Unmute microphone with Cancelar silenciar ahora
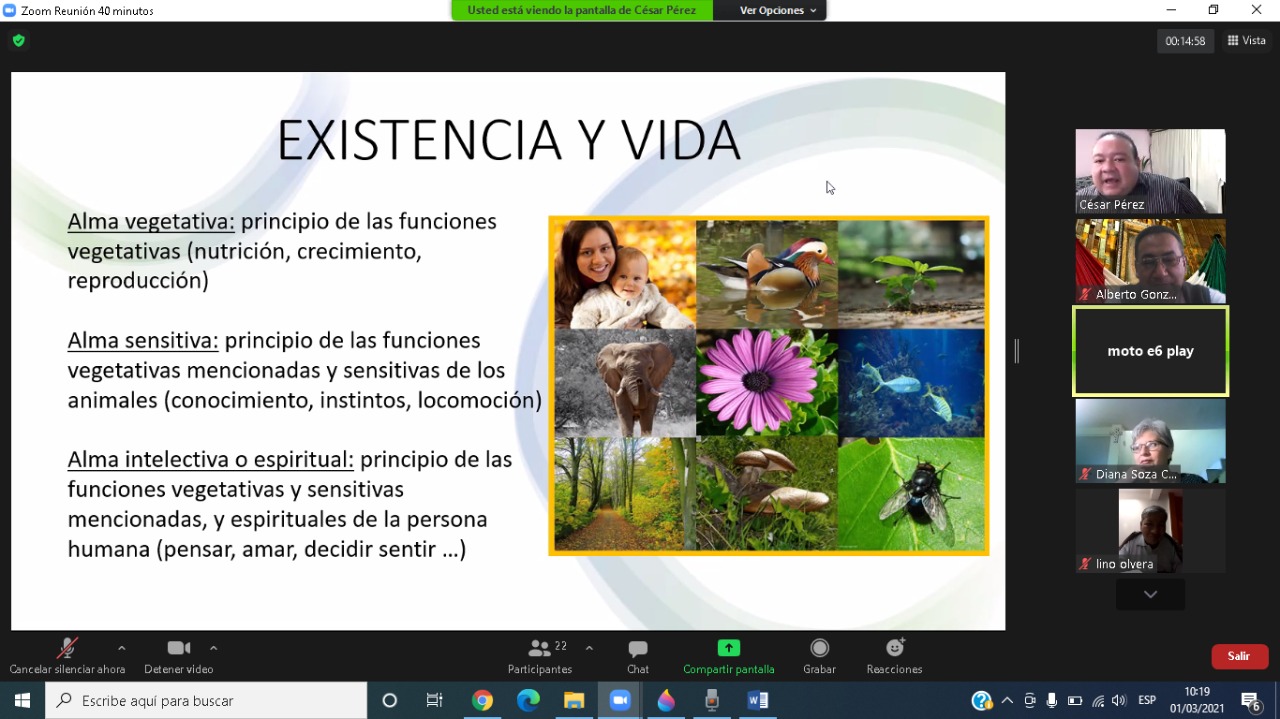The image size is (1280, 719). pos(67,656)
